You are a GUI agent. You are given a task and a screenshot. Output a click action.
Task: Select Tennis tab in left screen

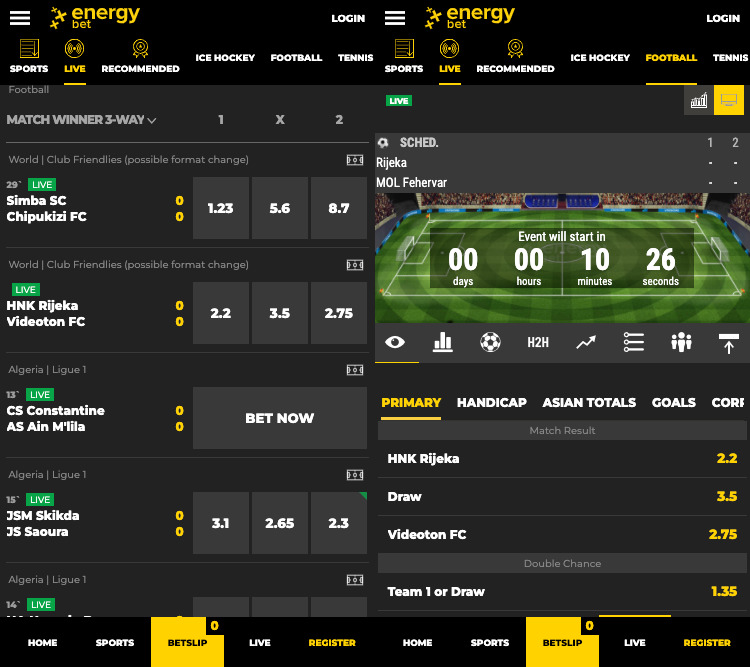pos(355,57)
